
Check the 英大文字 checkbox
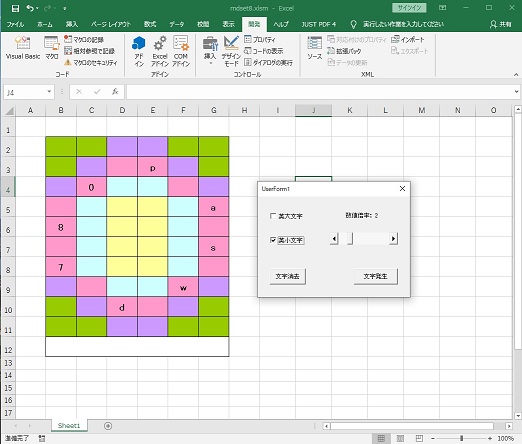pos(273,216)
